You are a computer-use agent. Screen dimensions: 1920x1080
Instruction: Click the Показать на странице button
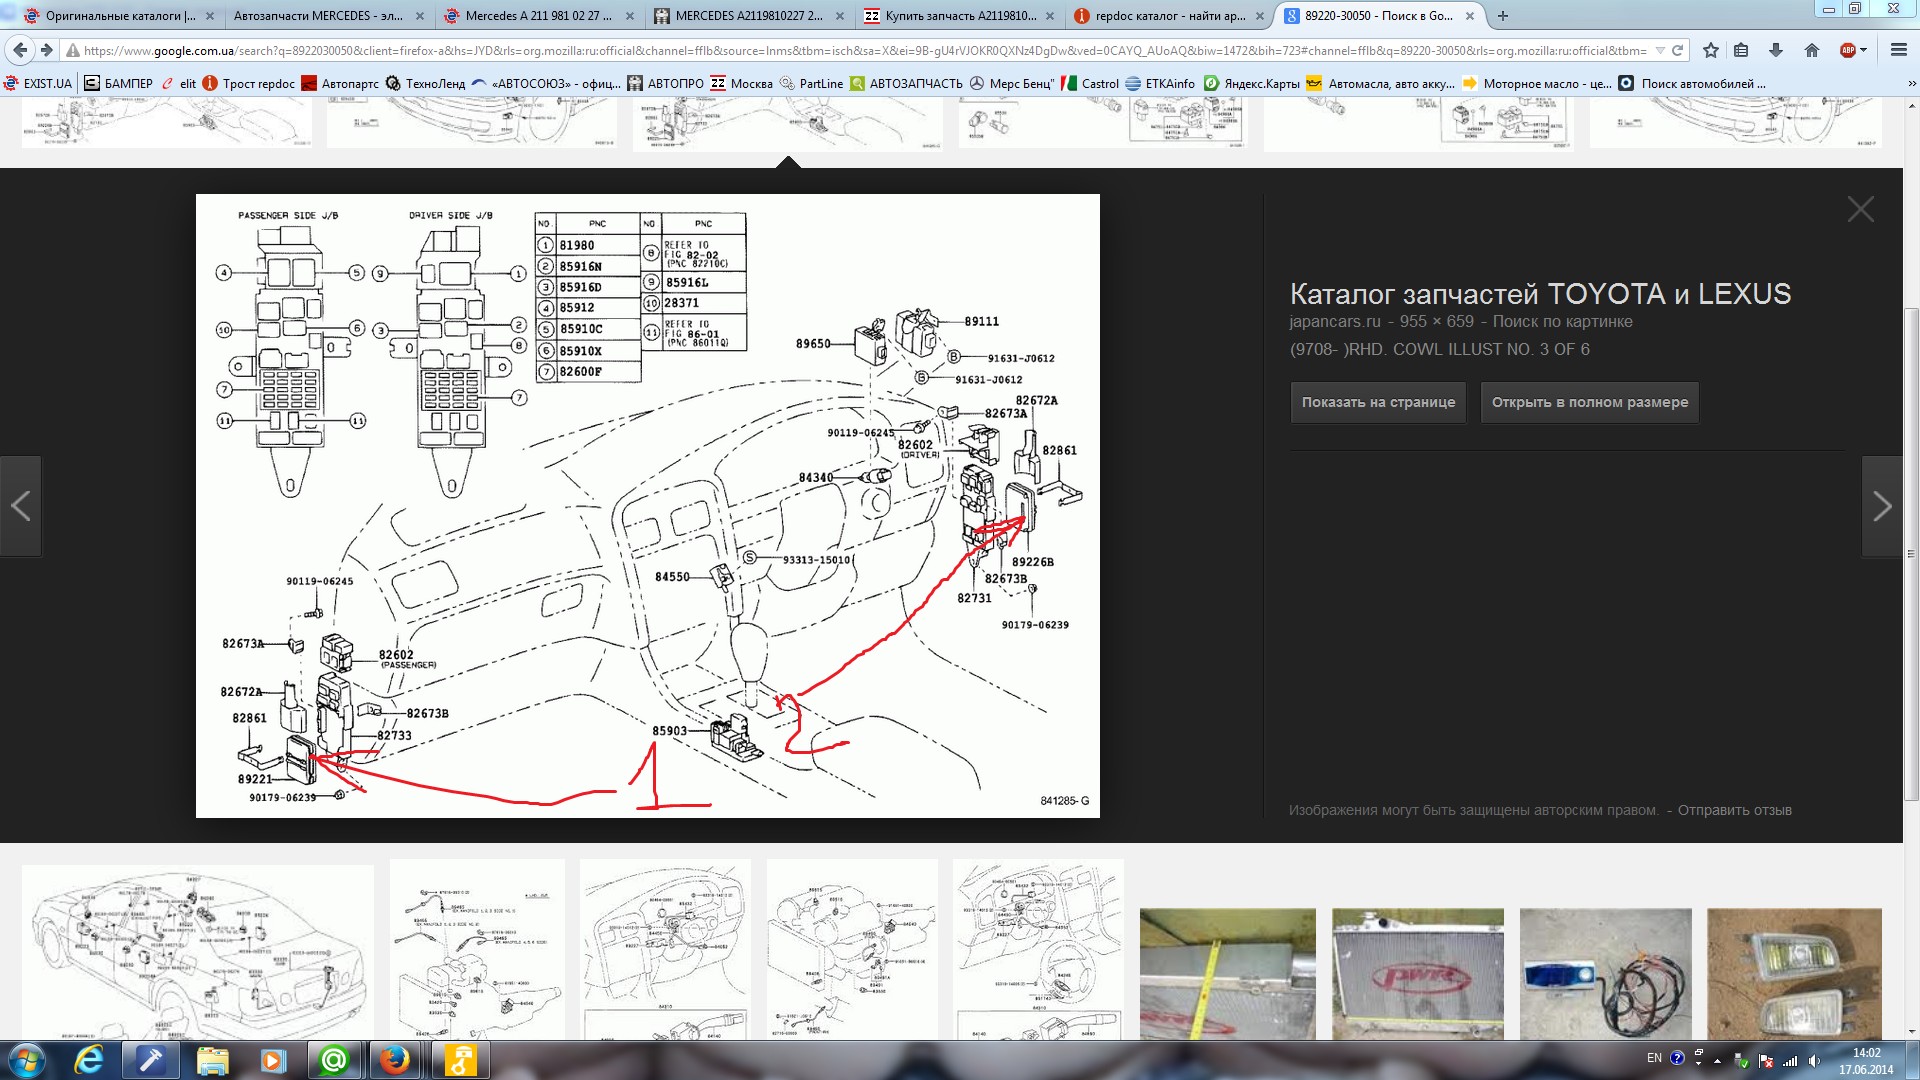coord(1378,402)
